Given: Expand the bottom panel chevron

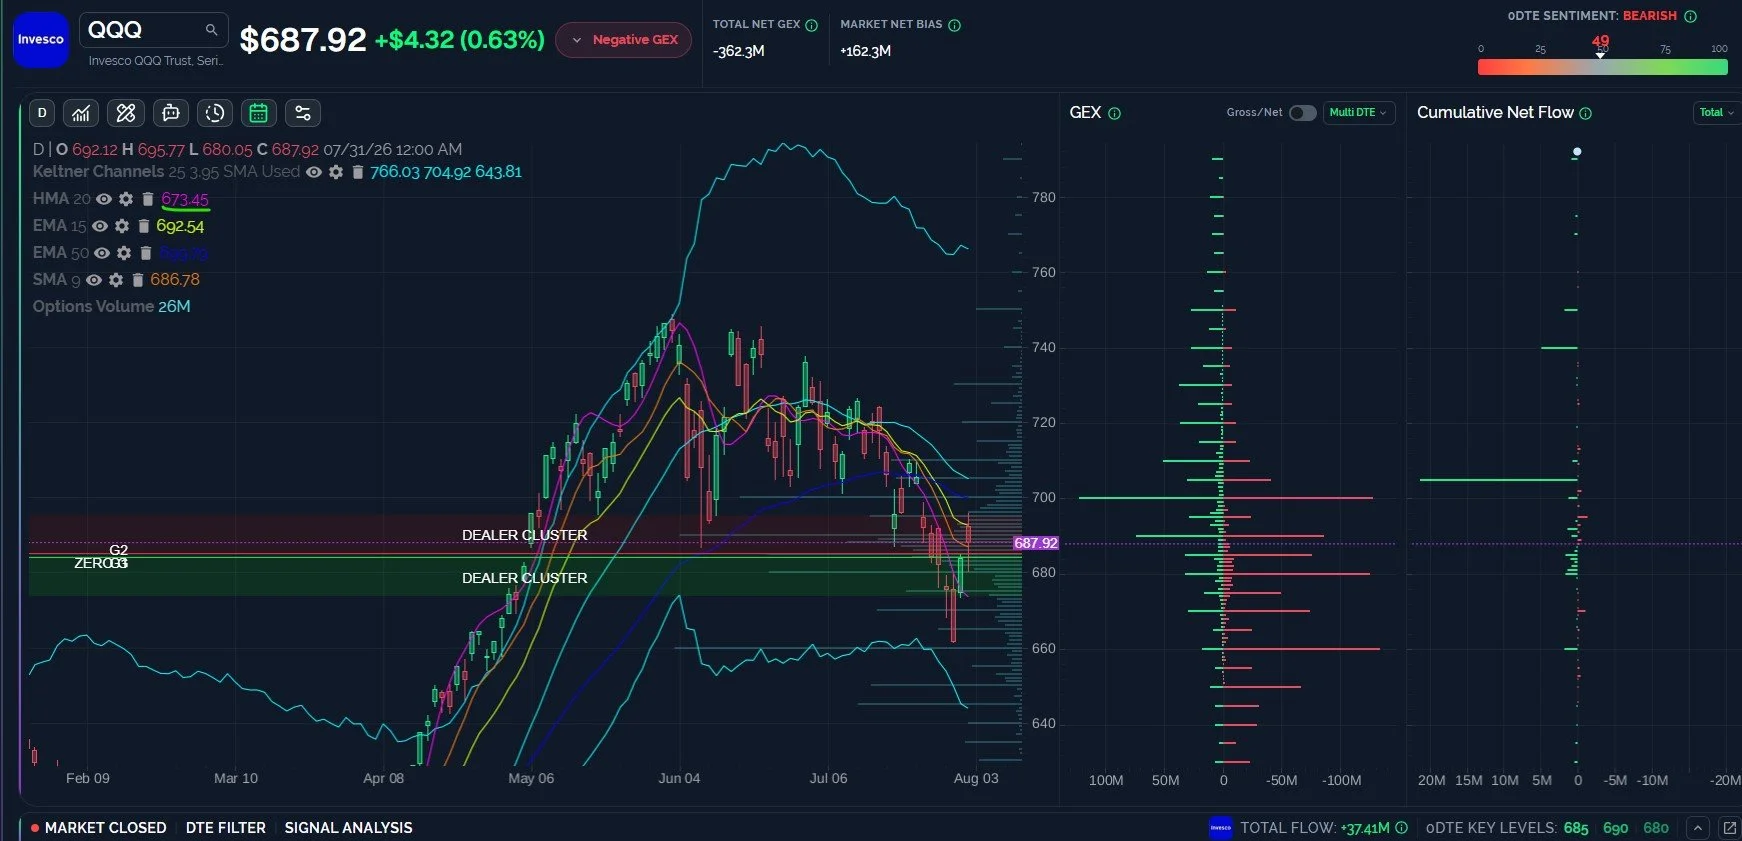Looking at the screenshot, I should (x=1698, y=828).
